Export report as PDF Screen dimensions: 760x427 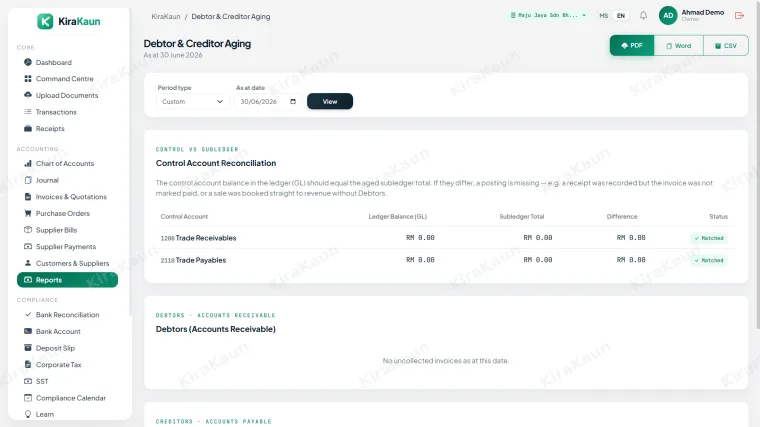[632, 46]
